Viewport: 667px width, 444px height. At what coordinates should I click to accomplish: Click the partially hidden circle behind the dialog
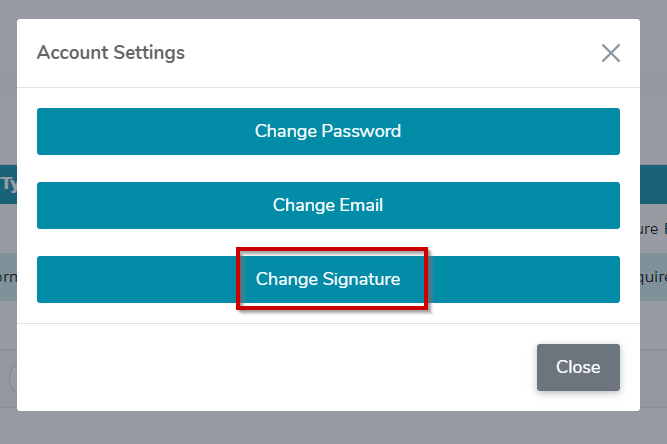pos(11,379)
